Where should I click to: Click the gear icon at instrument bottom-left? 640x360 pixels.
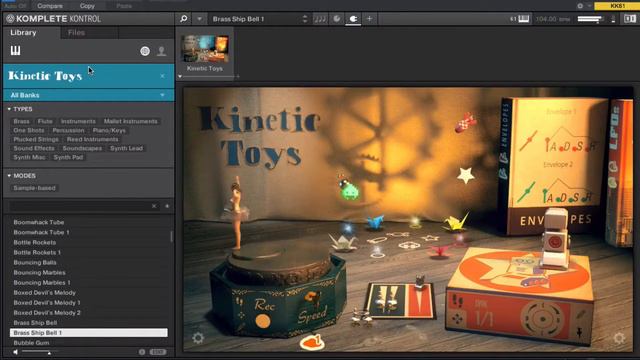point(198,338)
